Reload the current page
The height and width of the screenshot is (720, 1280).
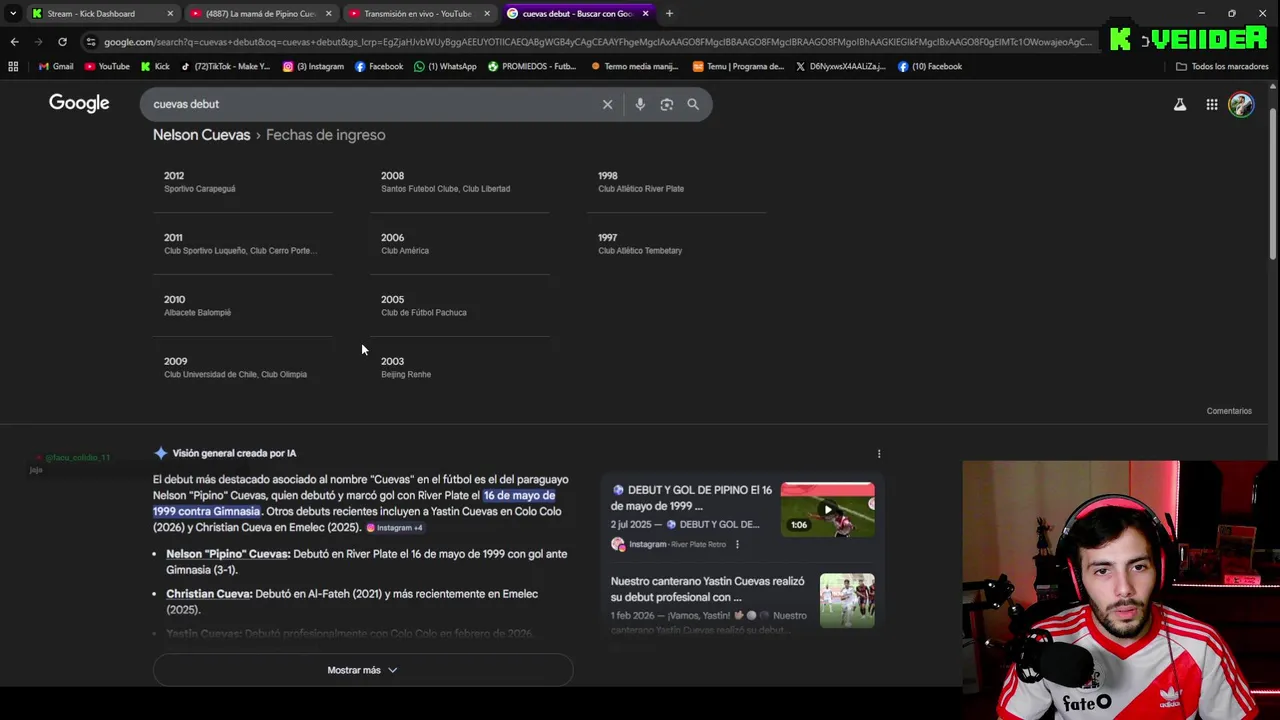[x=62, y=42]
